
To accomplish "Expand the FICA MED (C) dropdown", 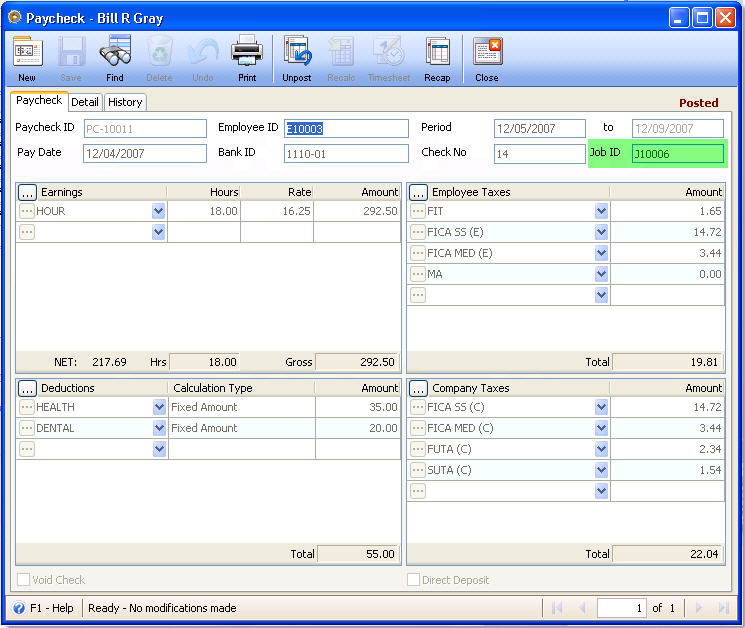I will click(602, 428).
